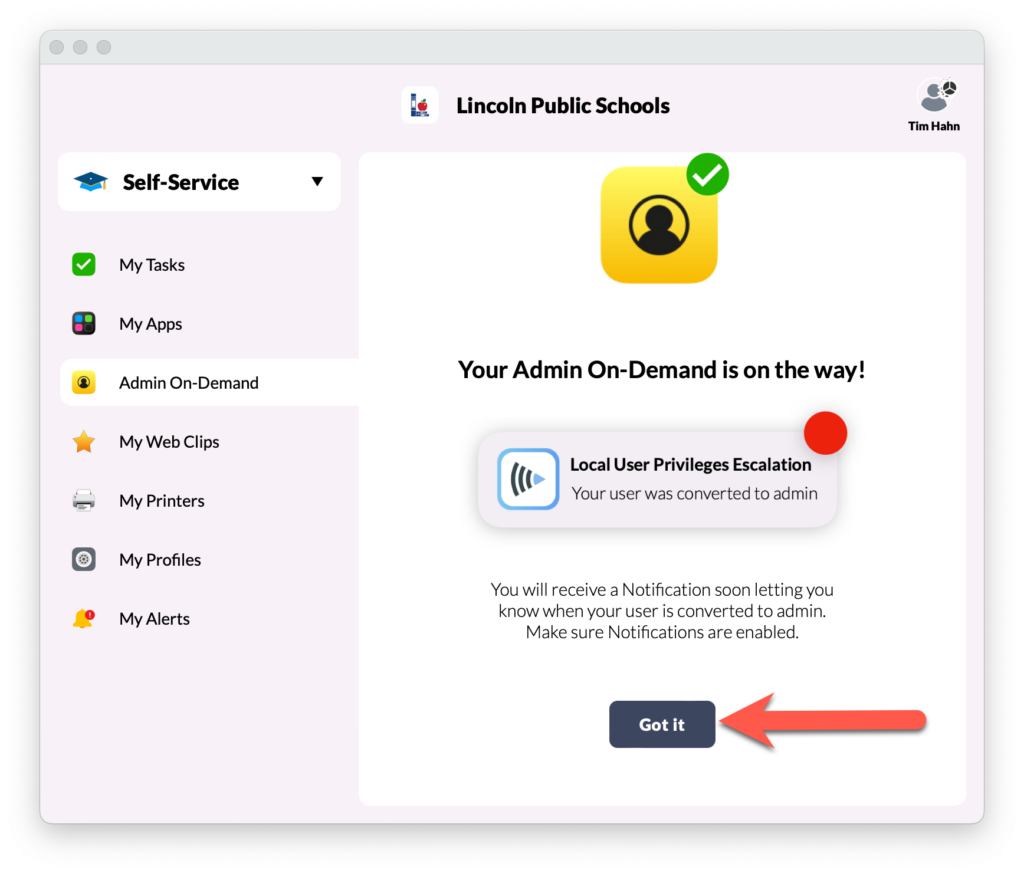Expand the Self-Service dropdown arrow

tap(317, 182)
